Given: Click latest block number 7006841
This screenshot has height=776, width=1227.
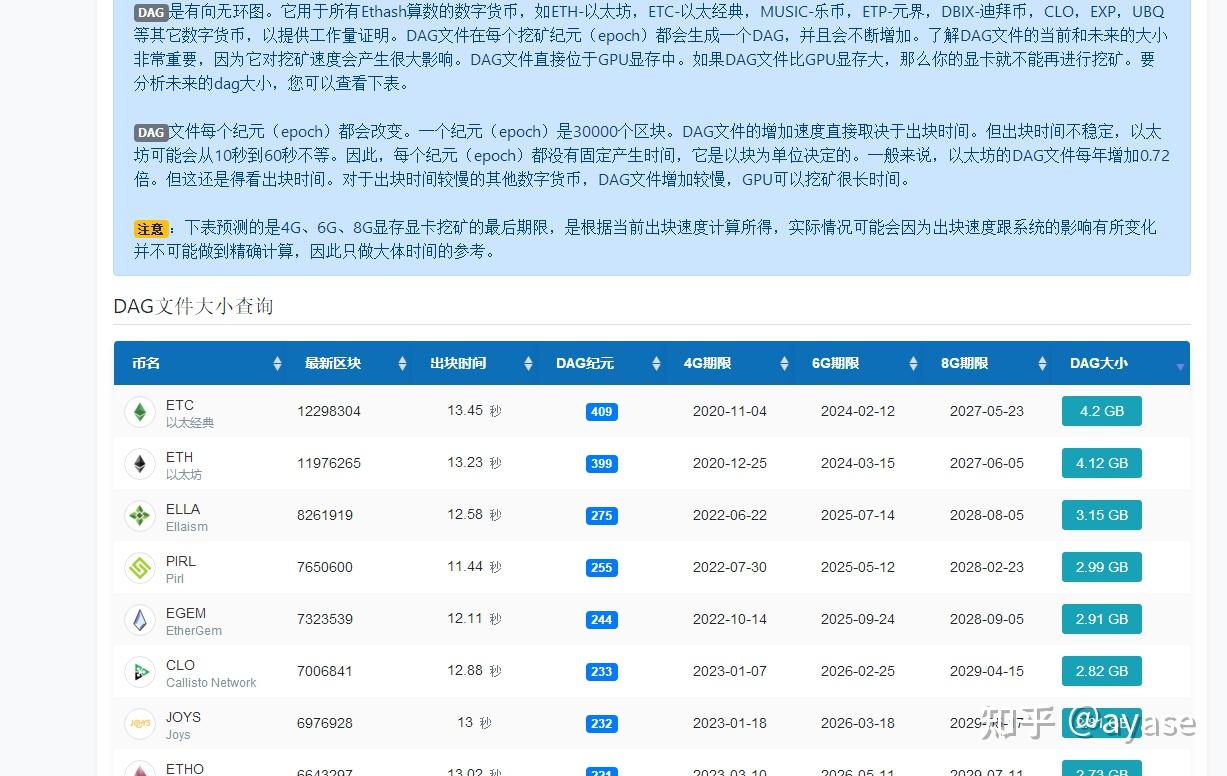Looking at the screenshot, I should (x=325, y=671).
